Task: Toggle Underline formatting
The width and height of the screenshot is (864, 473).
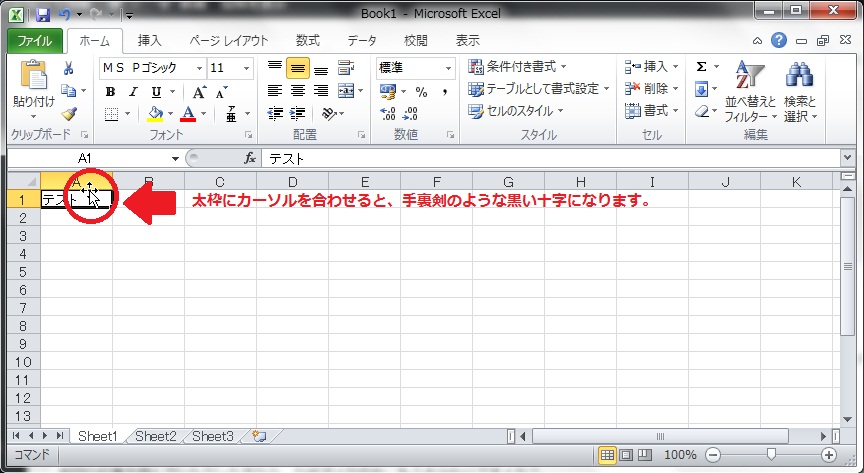Action: pyautogui.click(x=156, y=92)
